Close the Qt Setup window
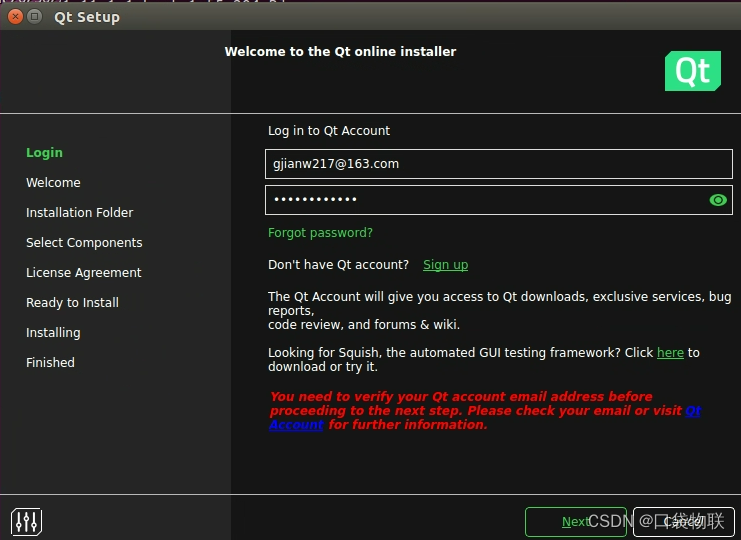Viewport: 741px width, 540px height. coord(15,17)
